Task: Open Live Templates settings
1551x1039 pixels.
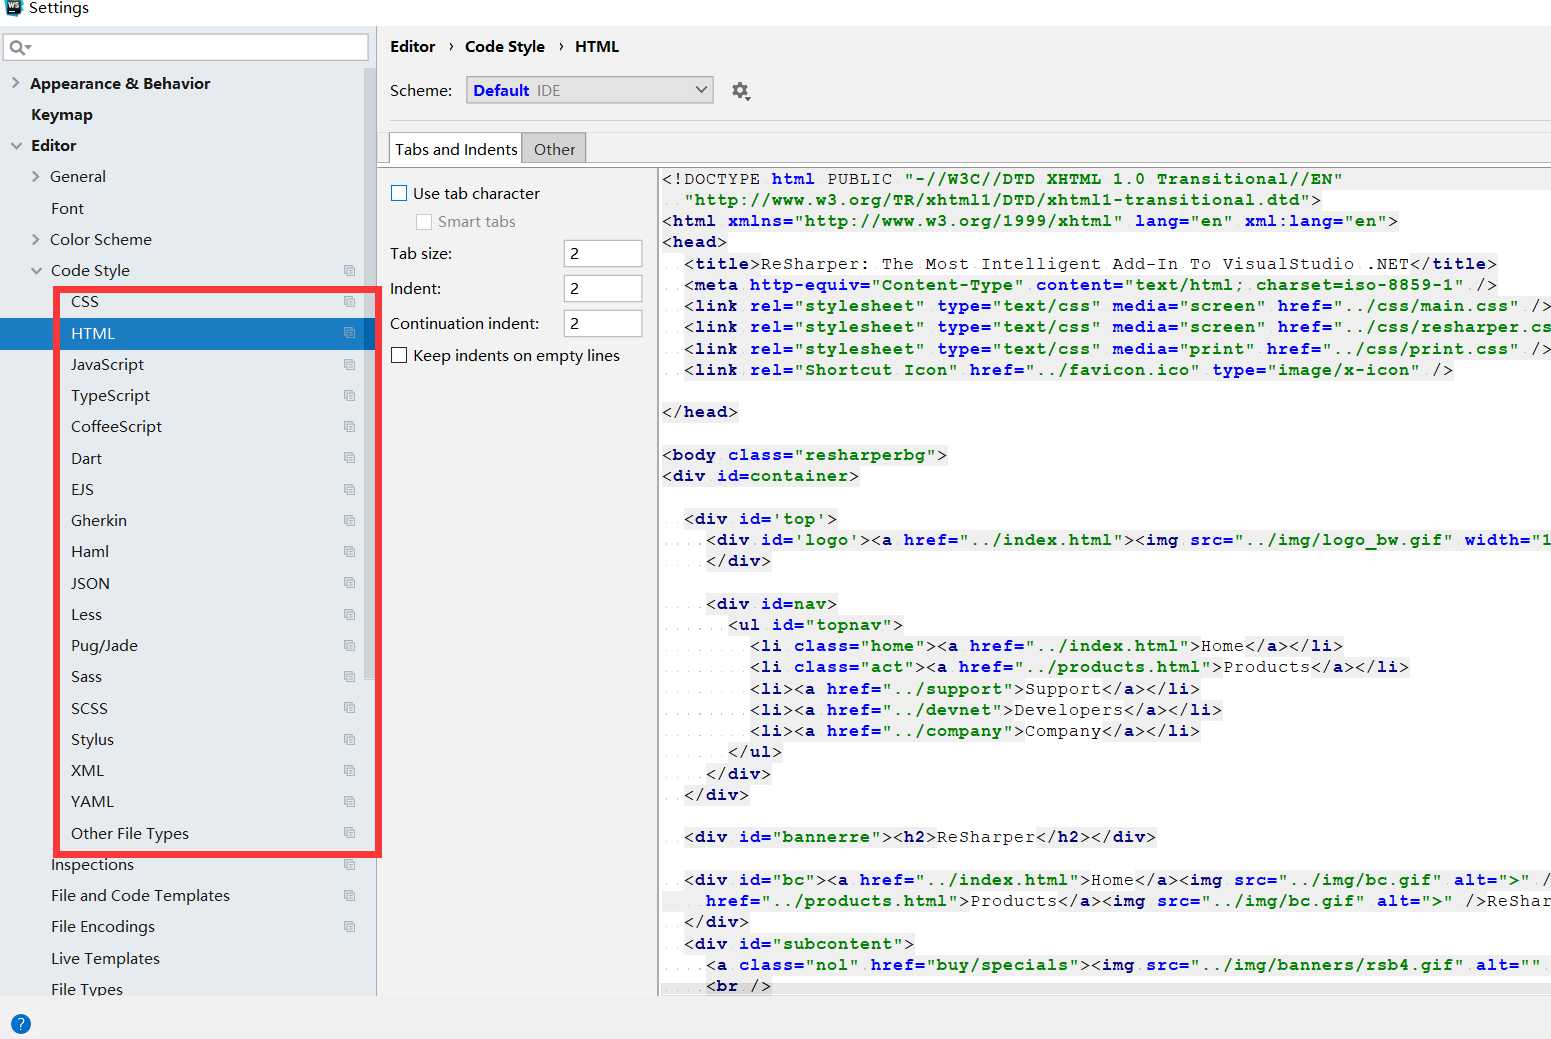Action: click(x=105, y=958)
